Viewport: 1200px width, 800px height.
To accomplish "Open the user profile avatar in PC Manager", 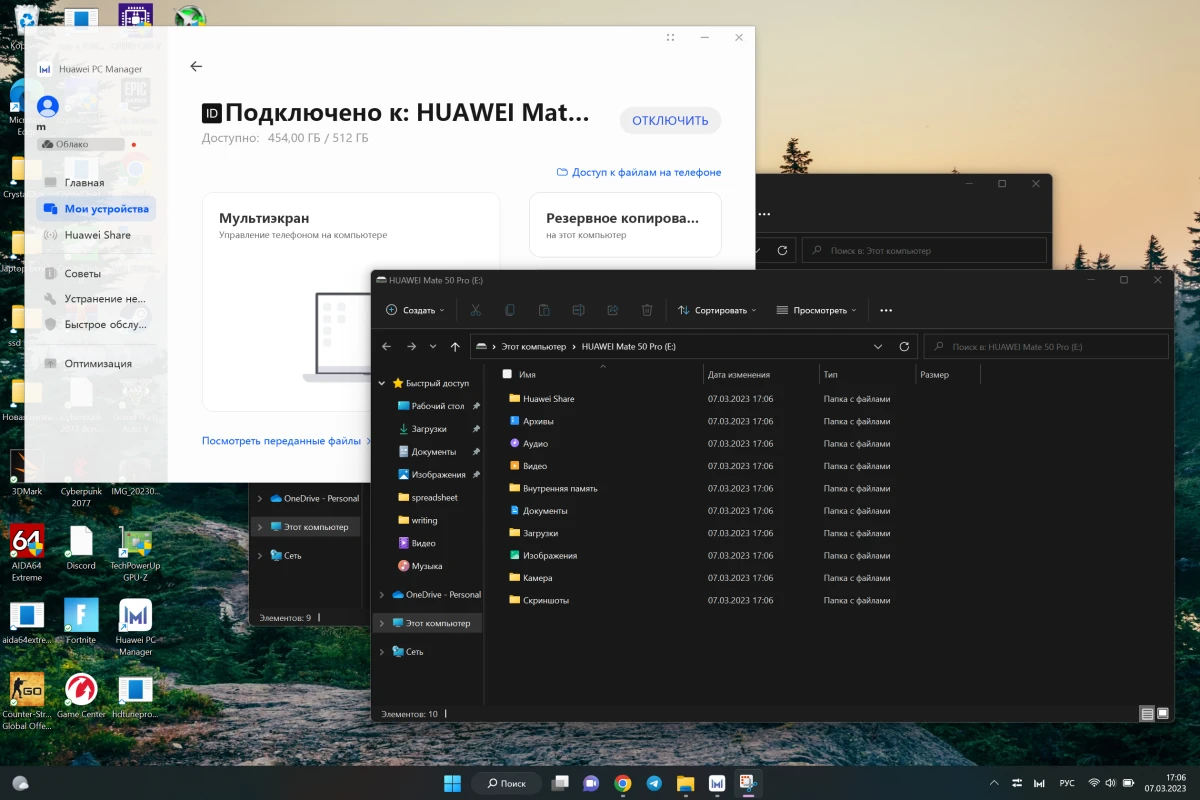I will click(x=47, y=106).
